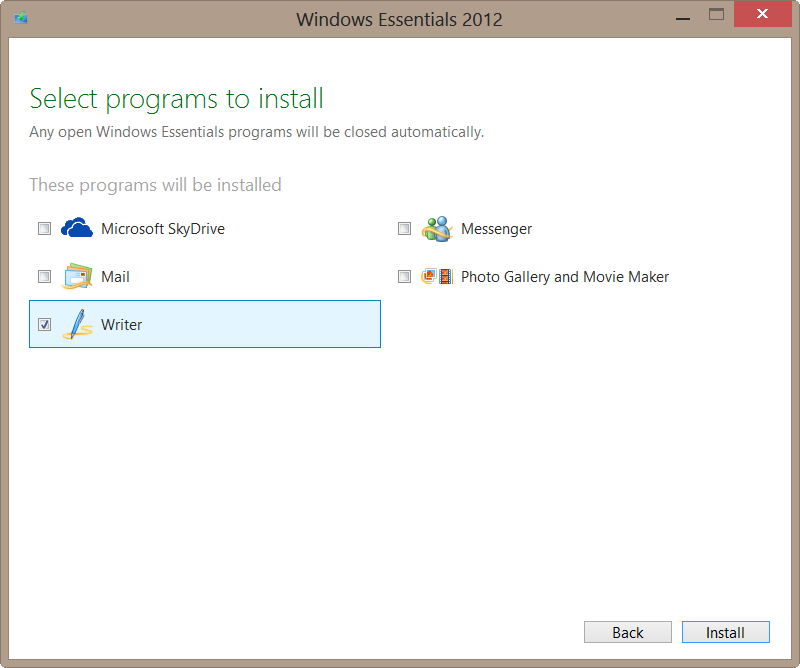The width and height of the screenshot is (800, 668).
Task: Click the Mail envelope icon
Action: point(77,276)
